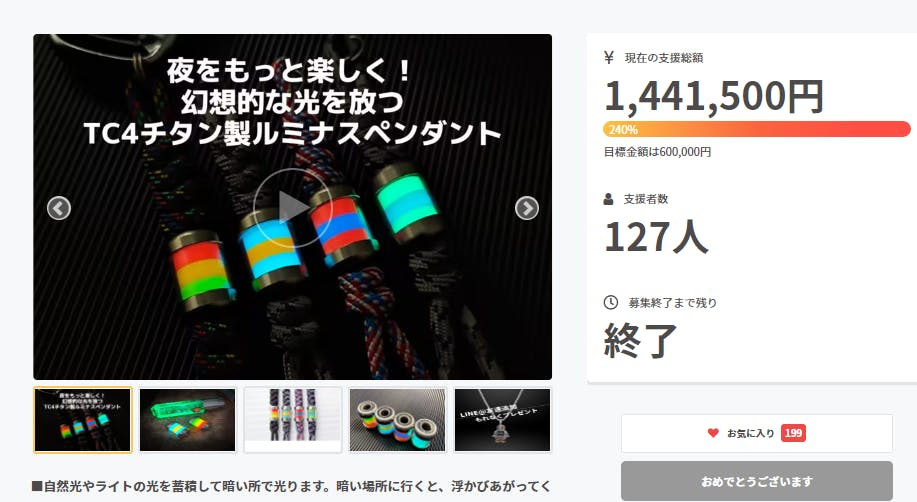Click the clock icon beside 募集終了まで残り
Screen dimensions: 917x502
pyautogui.click(x=611, y=302)
